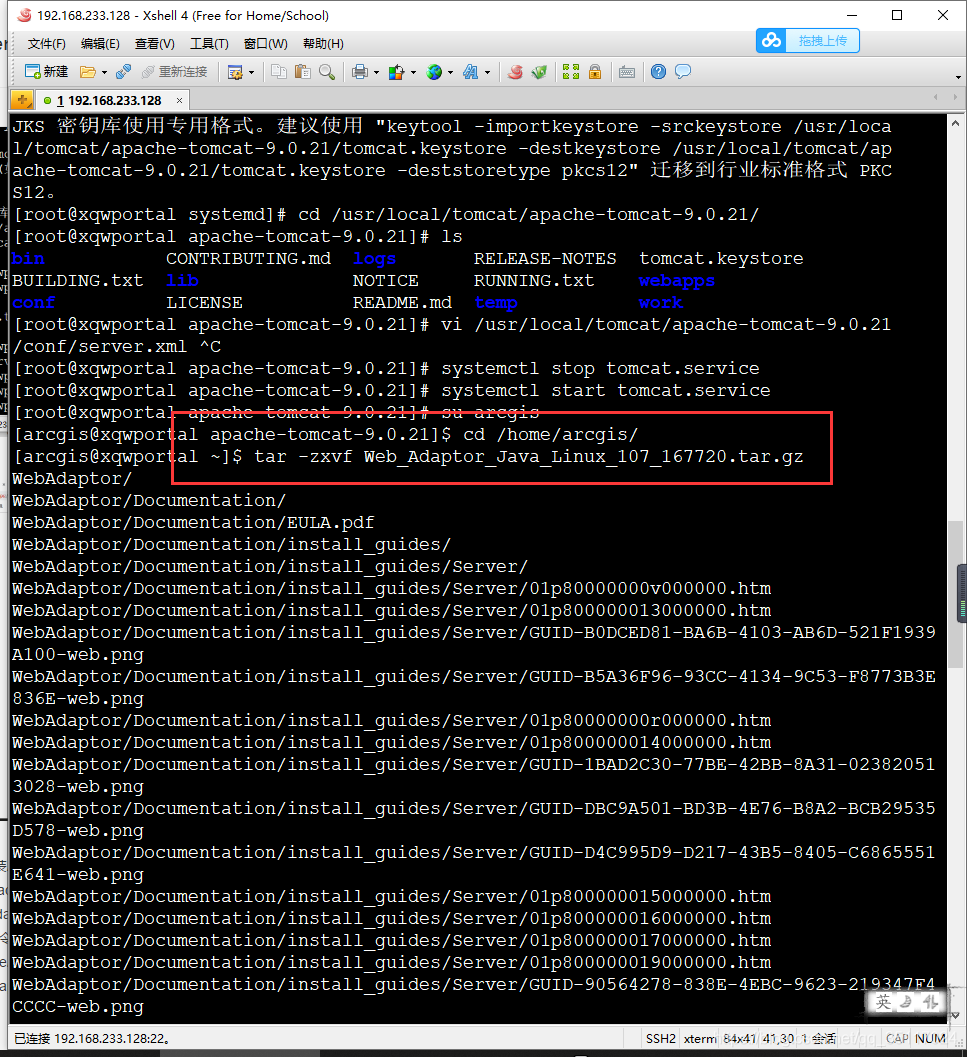Click the keyboard icon in toolbar

click(x=627, y=71)
